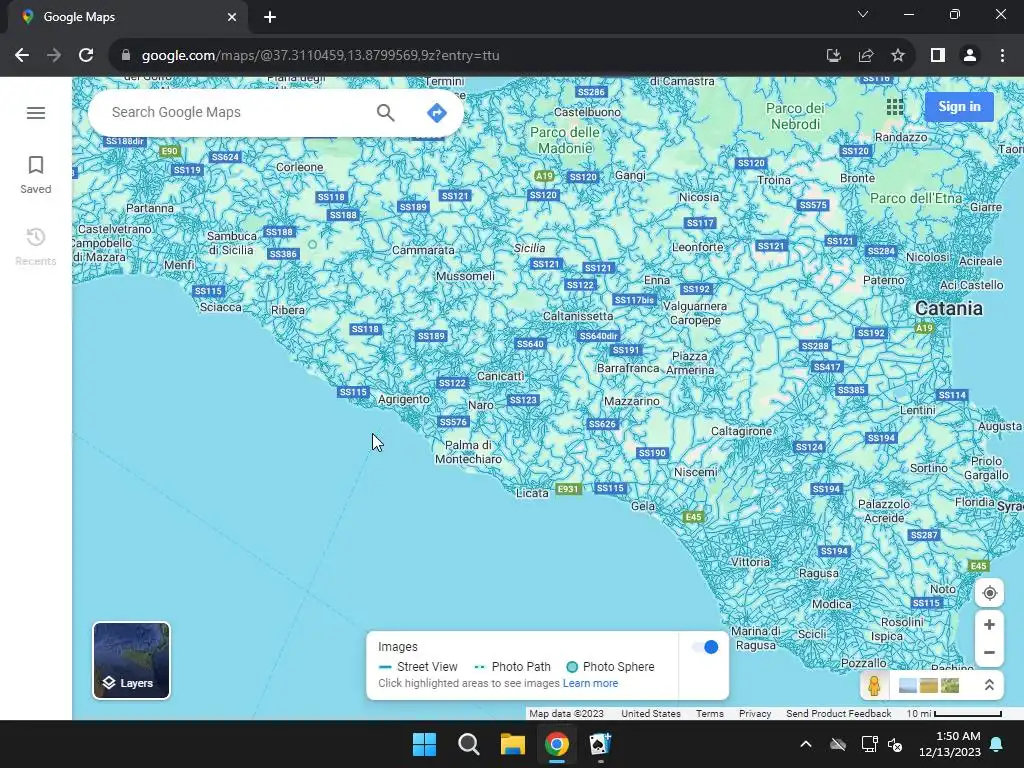Bookmark this page with the star icon

898,56
